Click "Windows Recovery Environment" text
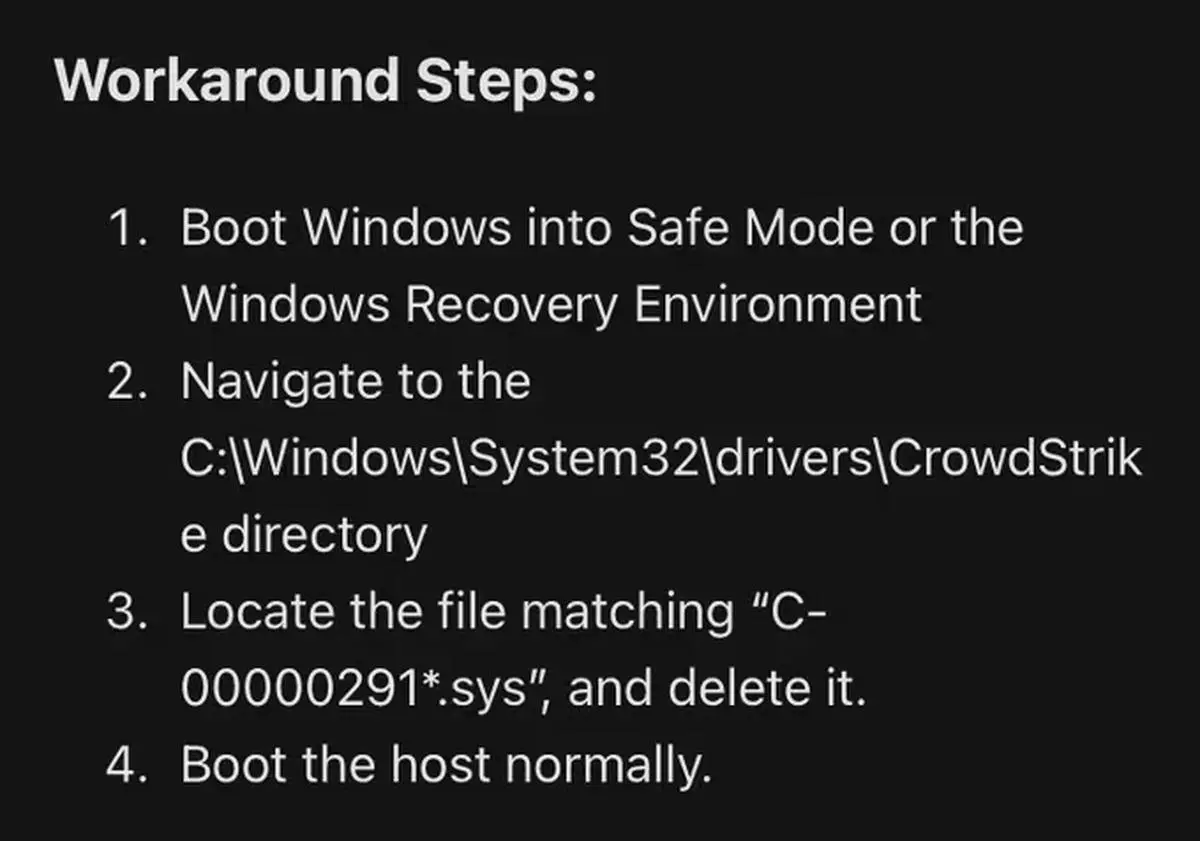 551,304
